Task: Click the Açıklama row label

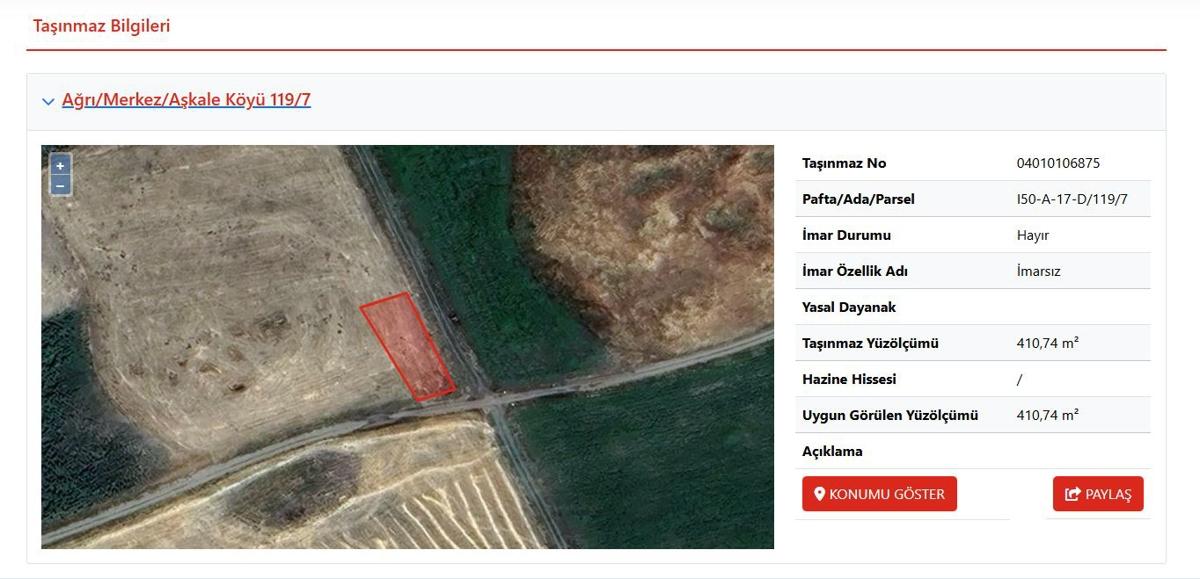Action: click(832, 451)
